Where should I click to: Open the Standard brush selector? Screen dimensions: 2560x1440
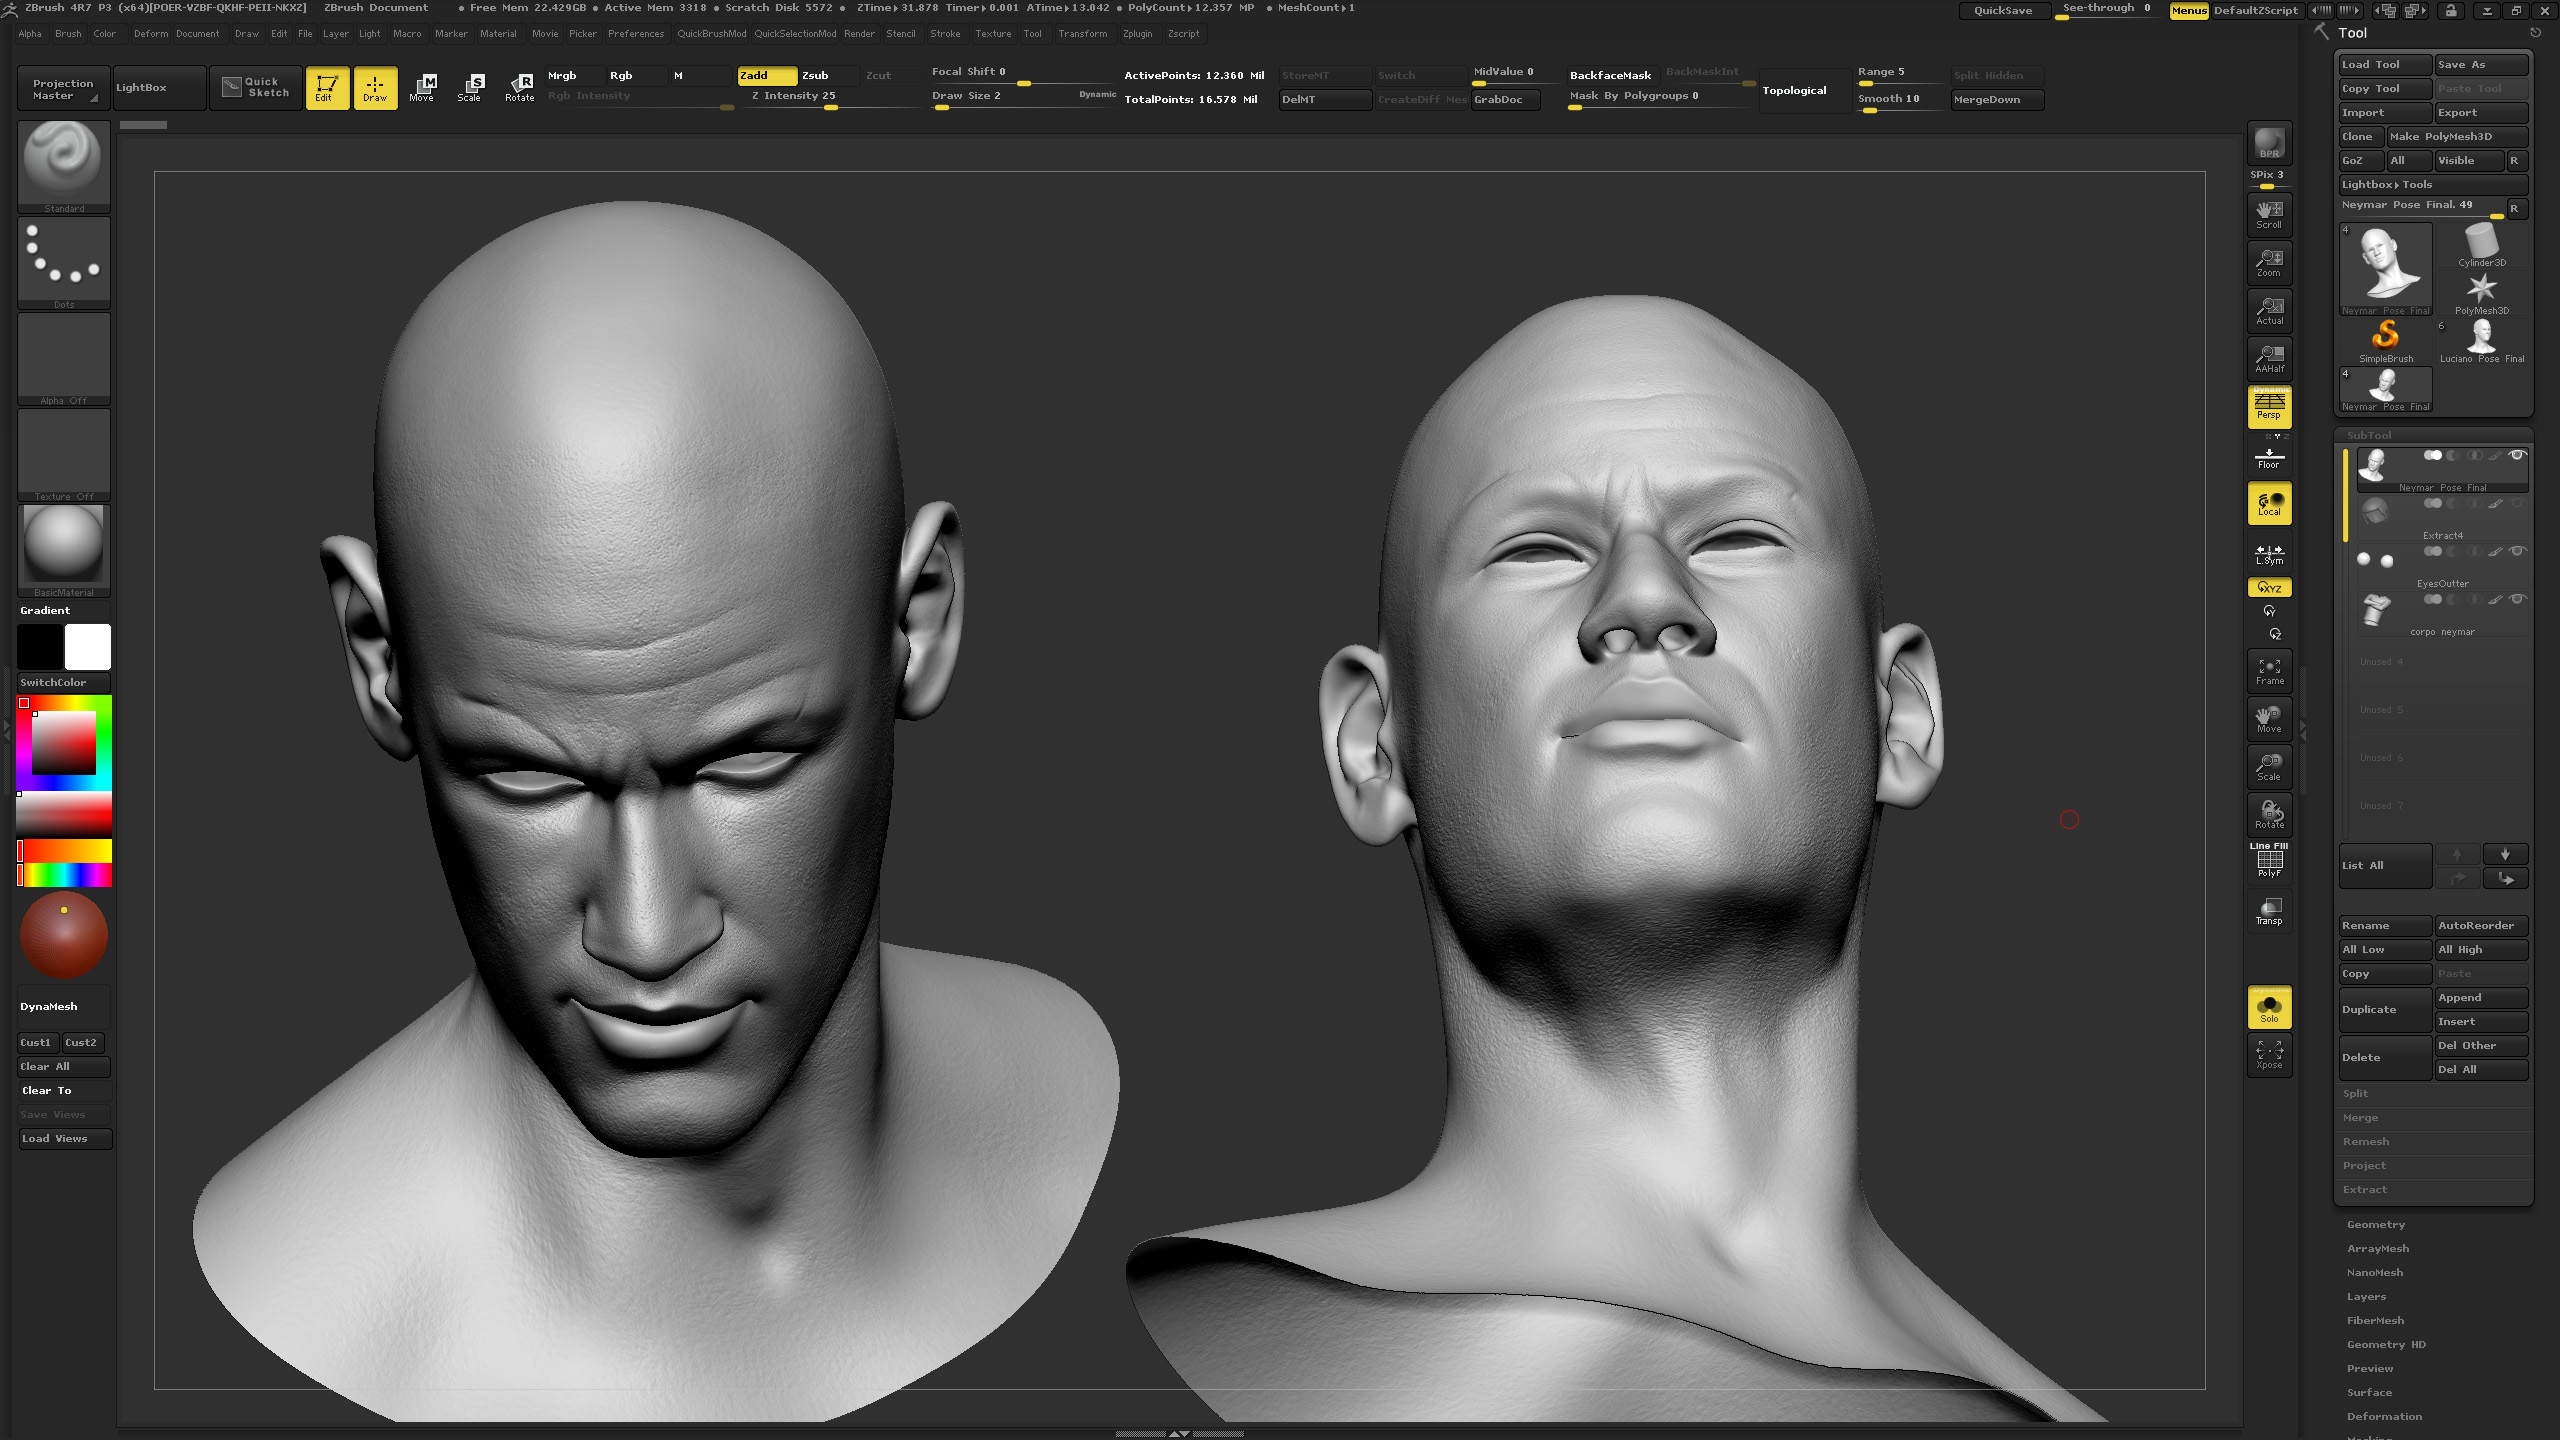coord(64,167)
